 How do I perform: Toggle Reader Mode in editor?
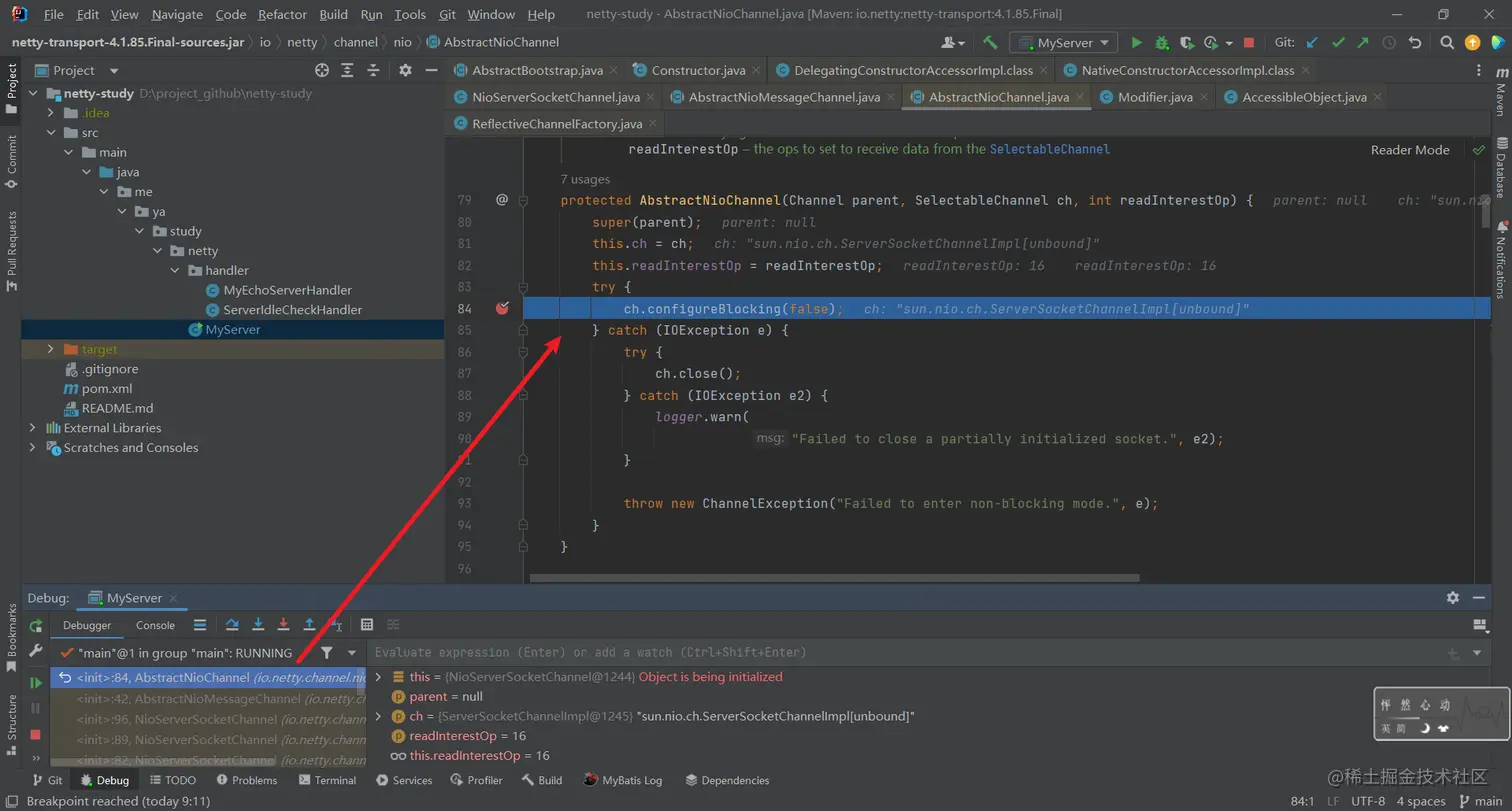pyautogui.click(x=1410, y=150)
